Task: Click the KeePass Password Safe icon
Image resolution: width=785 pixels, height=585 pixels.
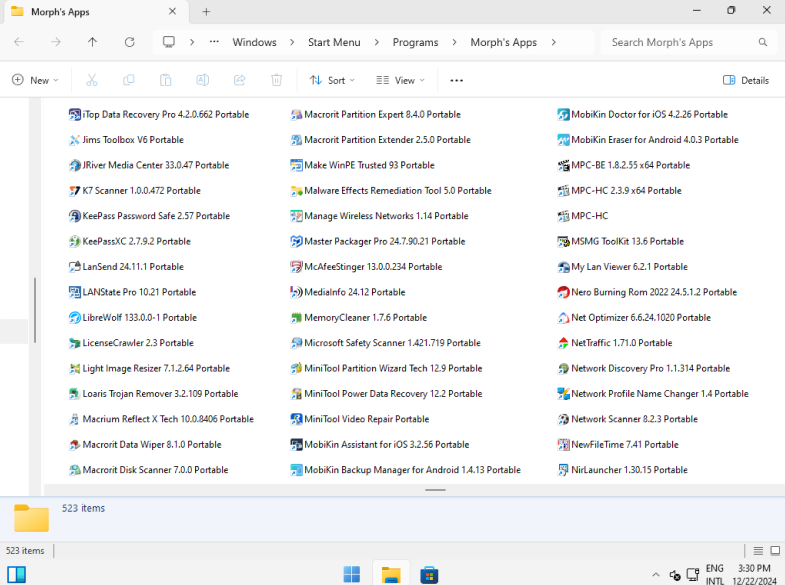Action: click(75, 216)
